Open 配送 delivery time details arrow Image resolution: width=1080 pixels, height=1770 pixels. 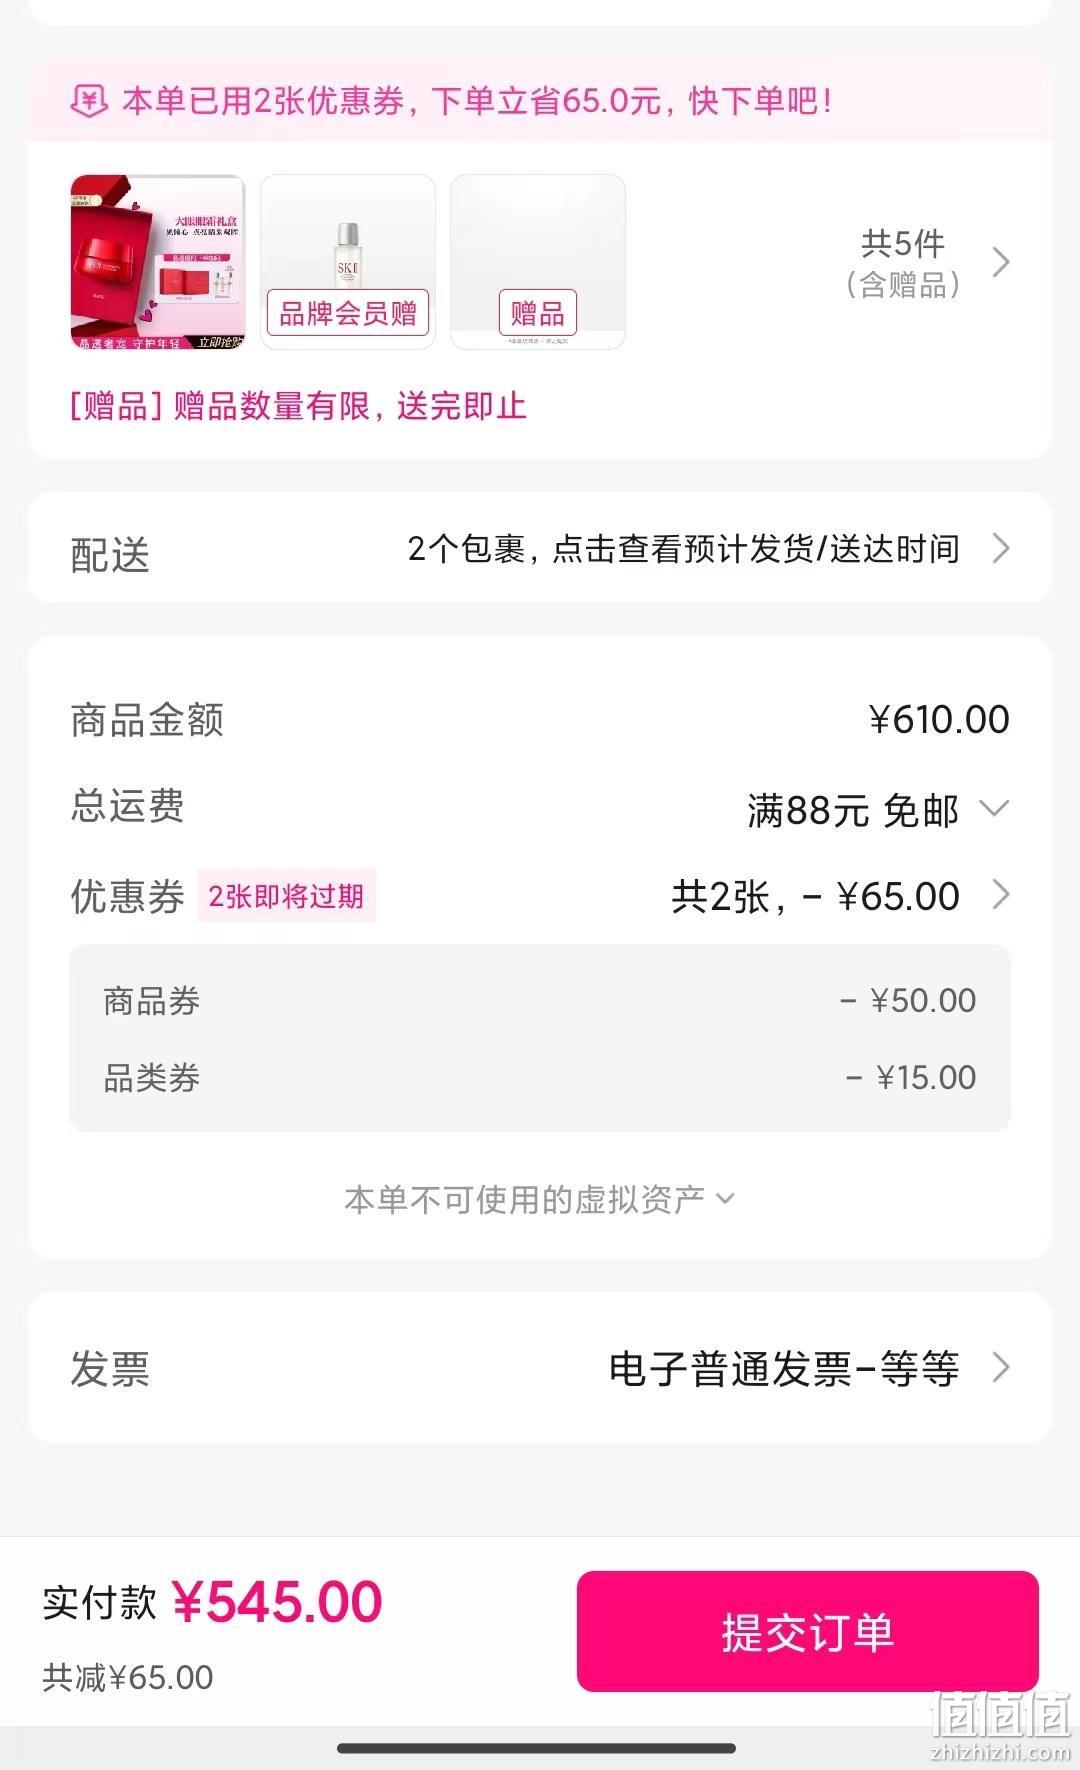[x=1001, y=548]
